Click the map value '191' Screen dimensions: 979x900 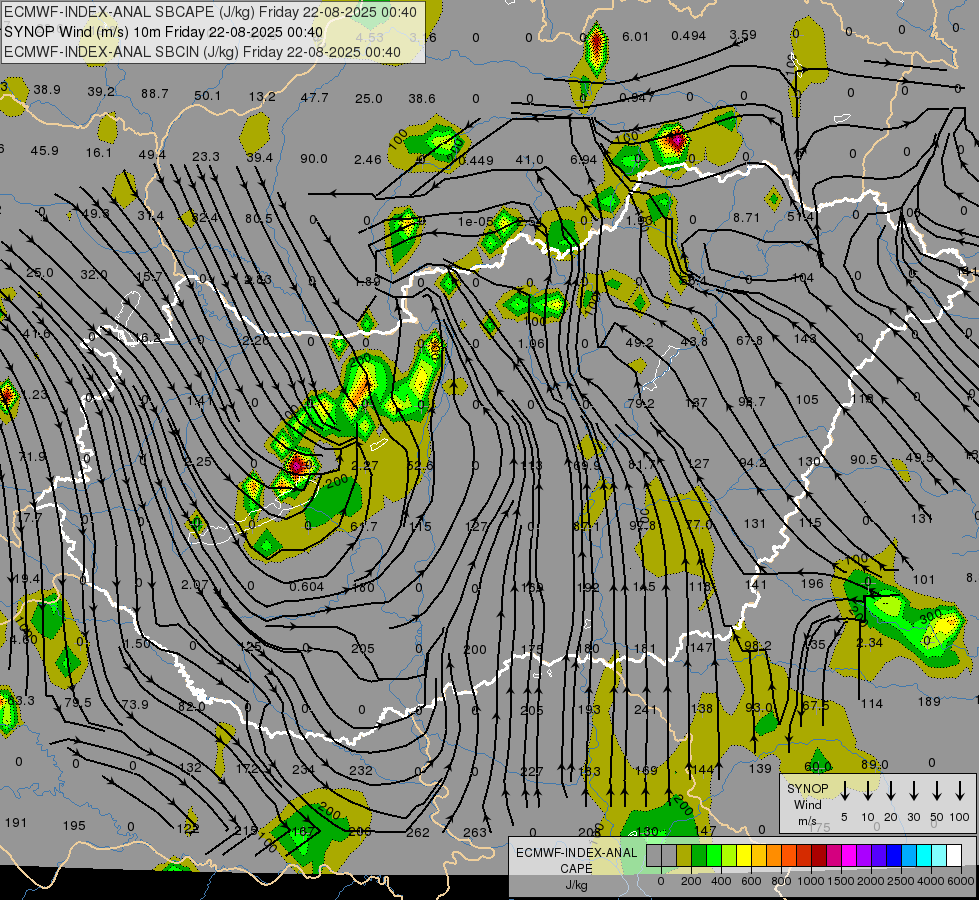pyautogui.click(x=16, y=823)
